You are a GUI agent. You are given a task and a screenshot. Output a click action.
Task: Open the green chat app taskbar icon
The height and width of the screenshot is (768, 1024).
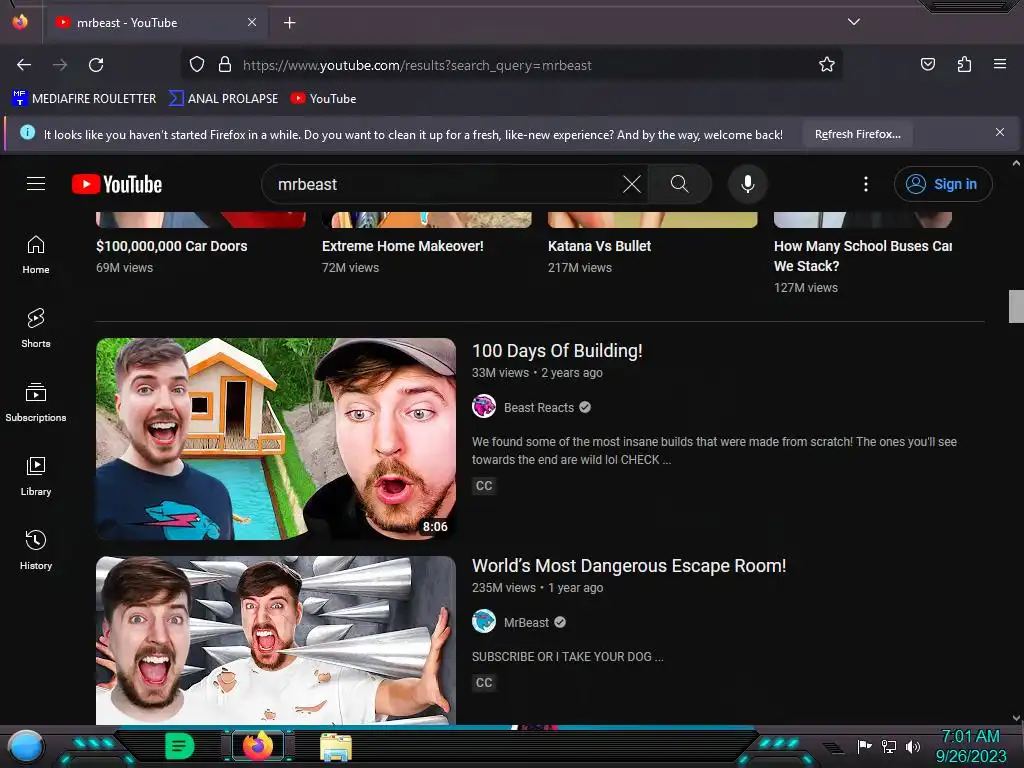180,746
